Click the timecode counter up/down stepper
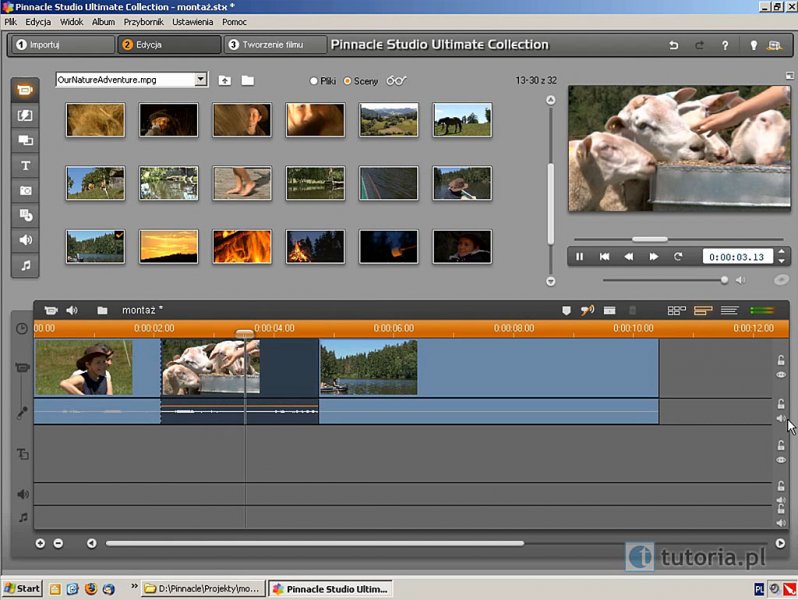 (x=781, y=256)
